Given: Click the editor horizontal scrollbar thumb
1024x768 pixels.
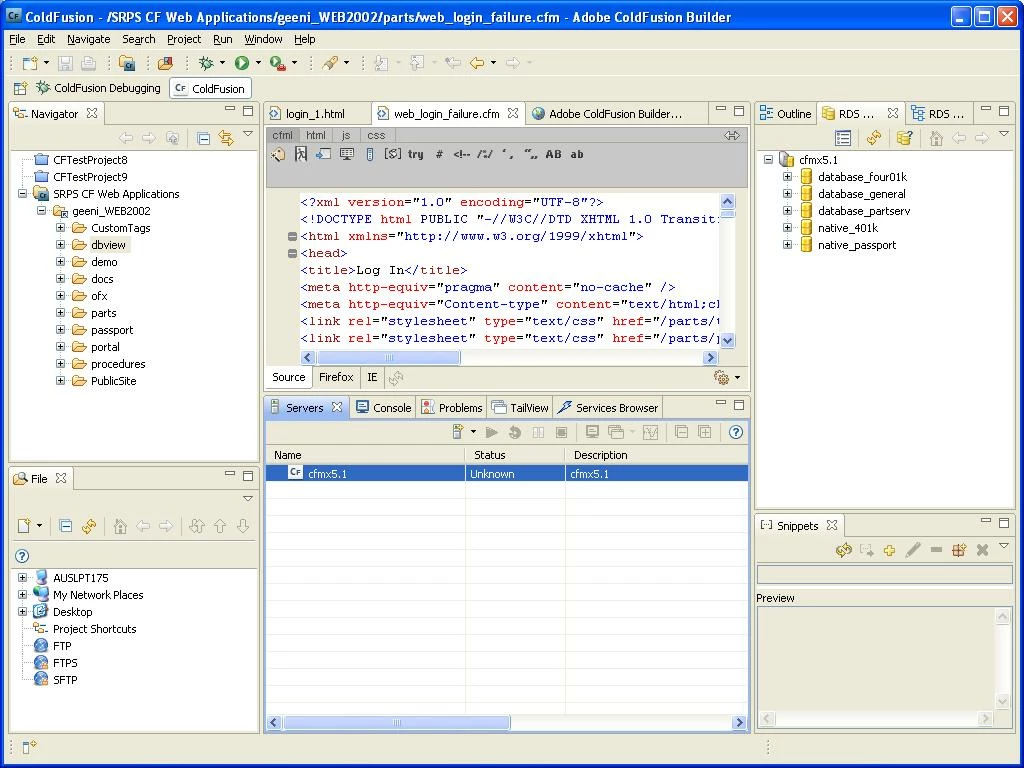Looking at the screenshot, I should tap(389, 358).
